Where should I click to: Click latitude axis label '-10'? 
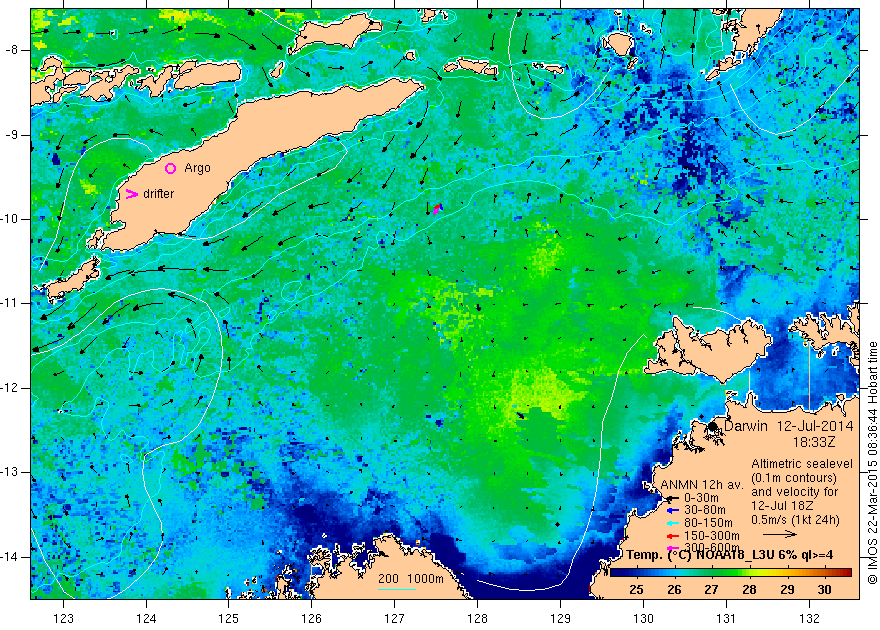click(x=10, y=219)
